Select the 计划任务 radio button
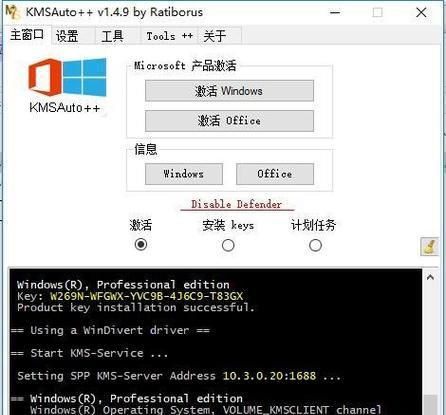 tap(315, 245)
